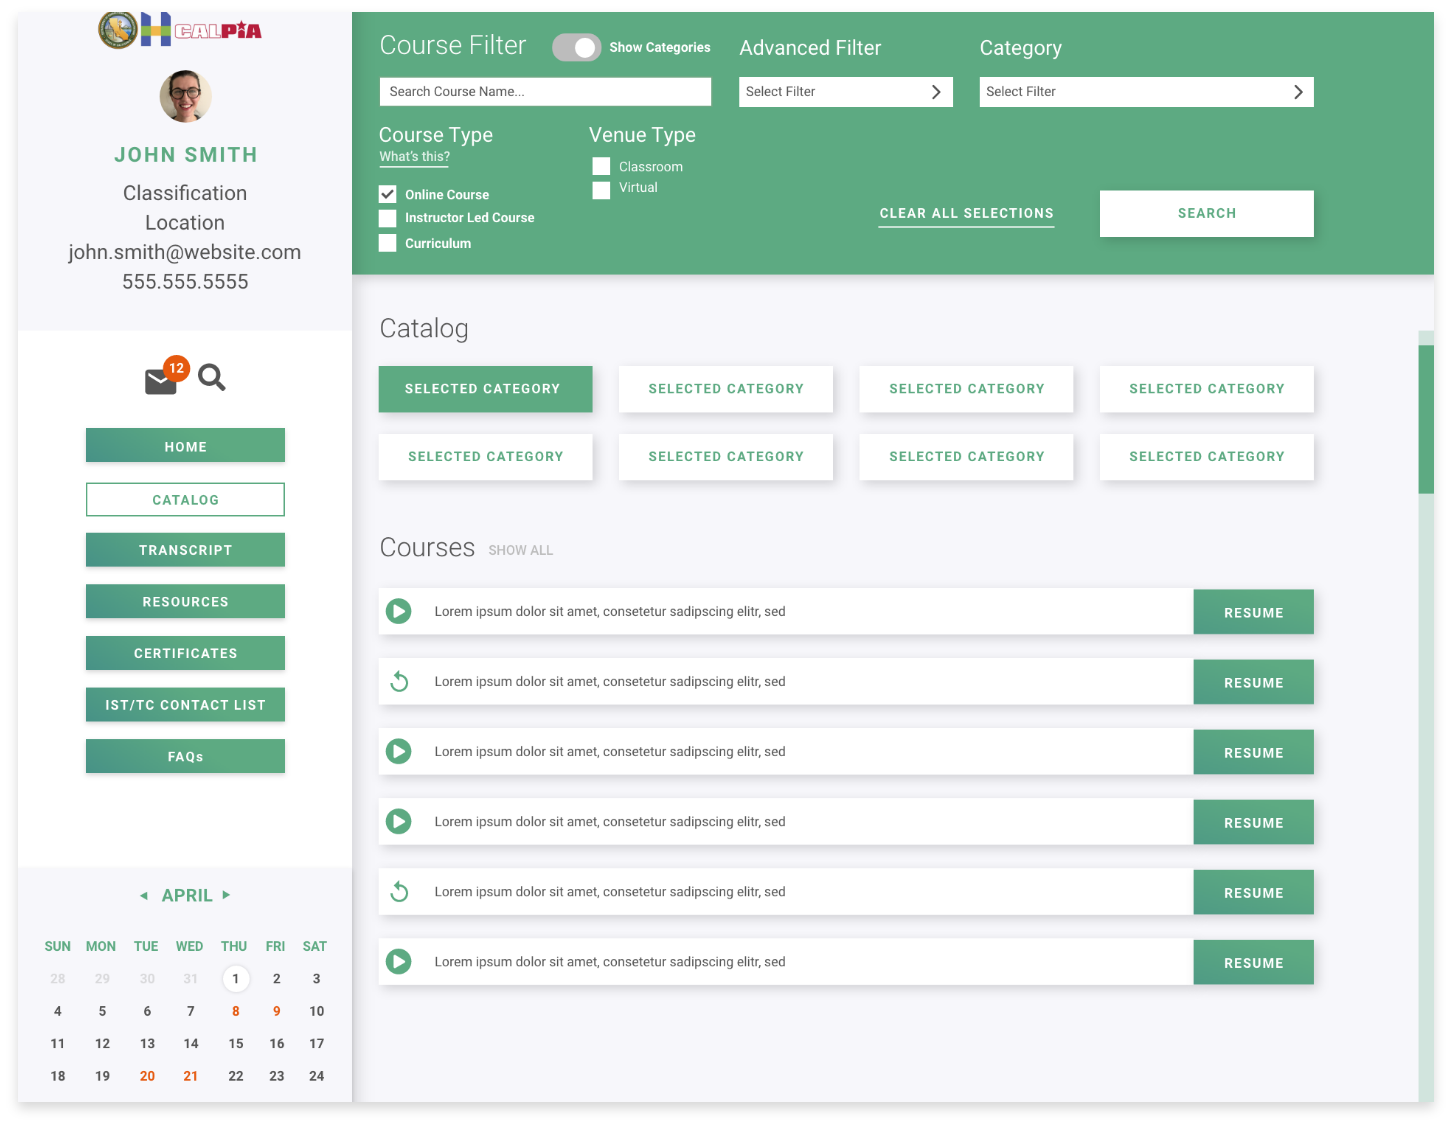This screenshot has width=1452, height=1126.
Task: Click Show All next to Courses
Action: pos(520,551)
